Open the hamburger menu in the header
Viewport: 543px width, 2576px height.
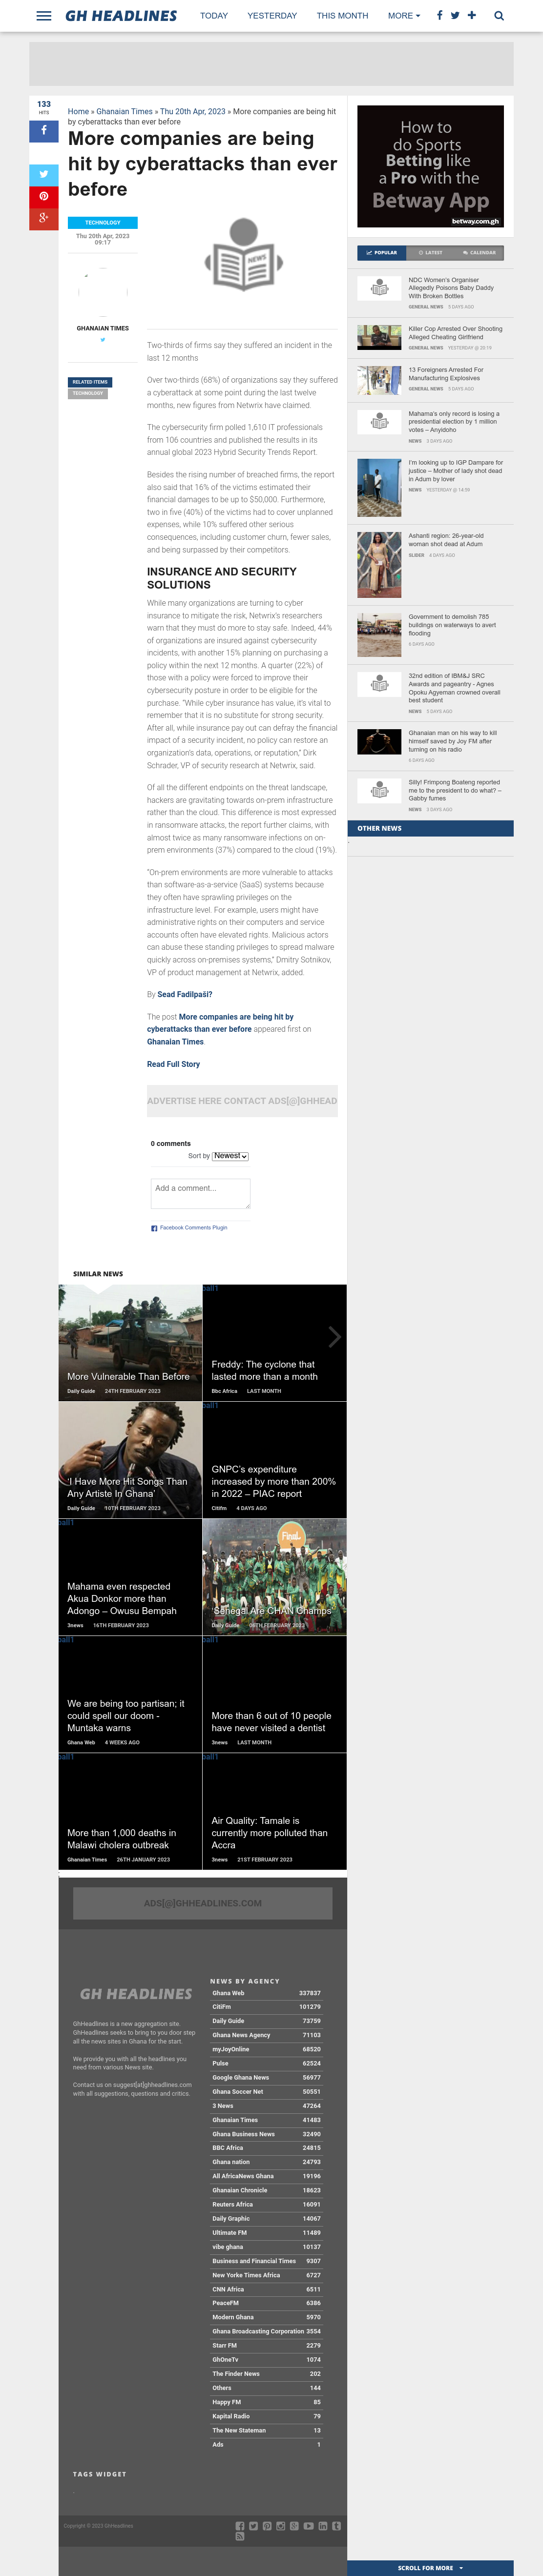(43, 16)
